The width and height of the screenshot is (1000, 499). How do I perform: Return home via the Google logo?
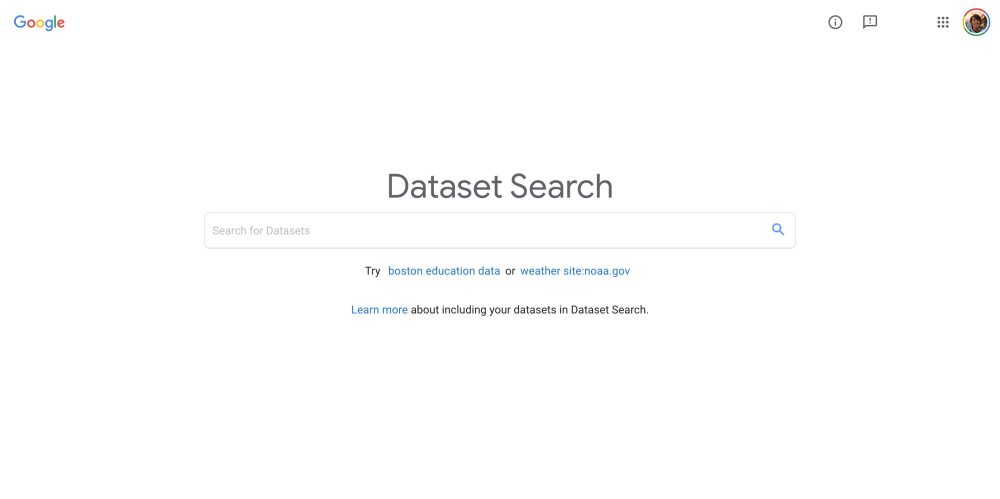point(39,23)
